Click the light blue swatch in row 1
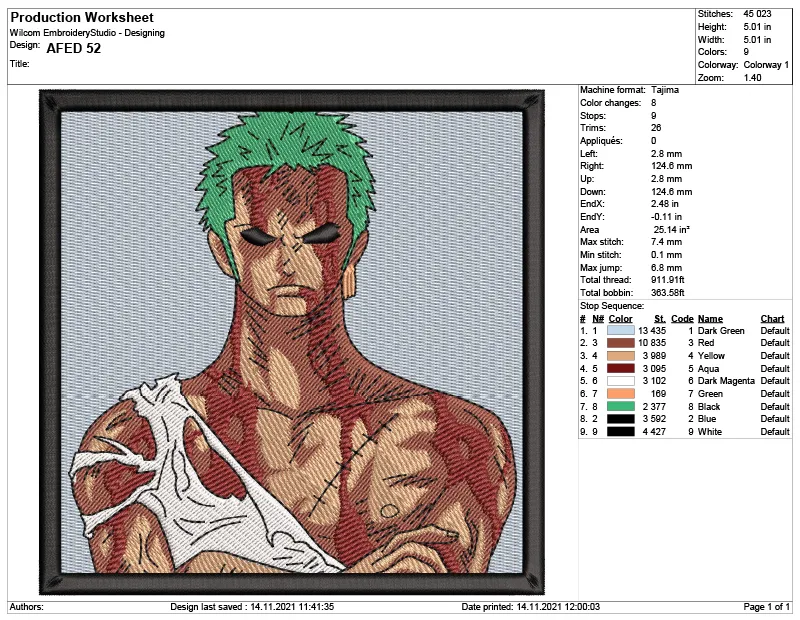 click(x=620, y=331)
